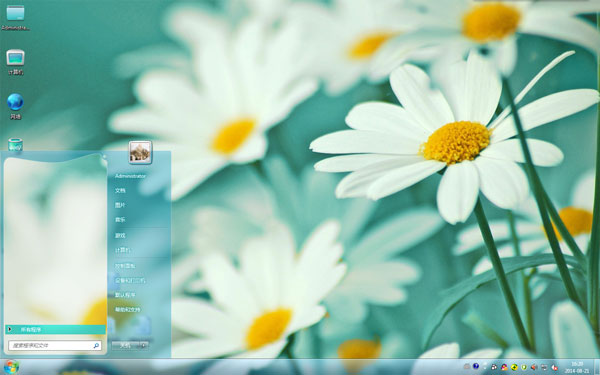Click the magnifier icon in search box
600x375 pixels.
[96, 346]
